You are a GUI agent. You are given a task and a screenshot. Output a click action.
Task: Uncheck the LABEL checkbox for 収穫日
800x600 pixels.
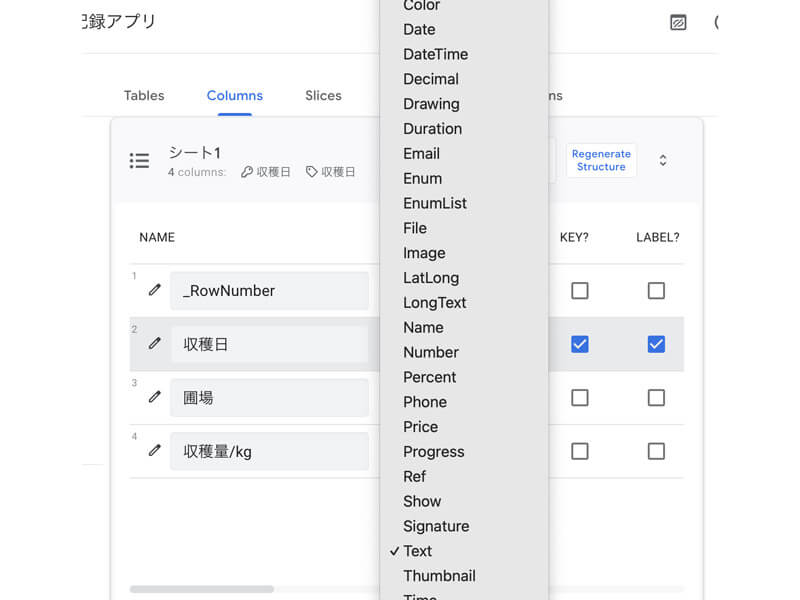tap(656, 344)
